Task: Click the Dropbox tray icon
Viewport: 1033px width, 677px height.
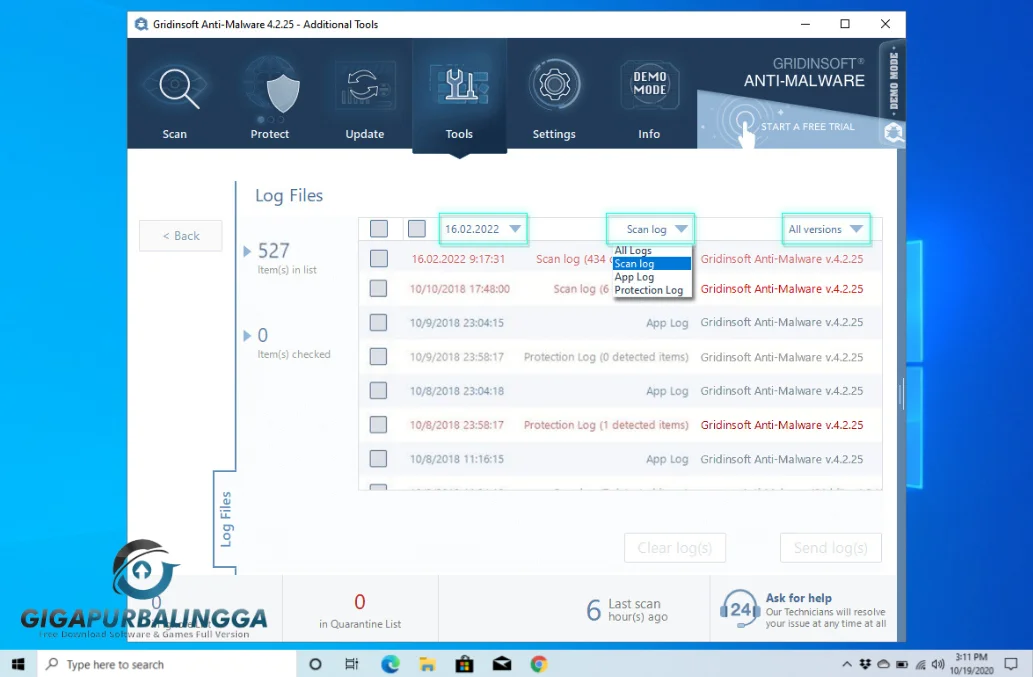Action: [865, 664]
